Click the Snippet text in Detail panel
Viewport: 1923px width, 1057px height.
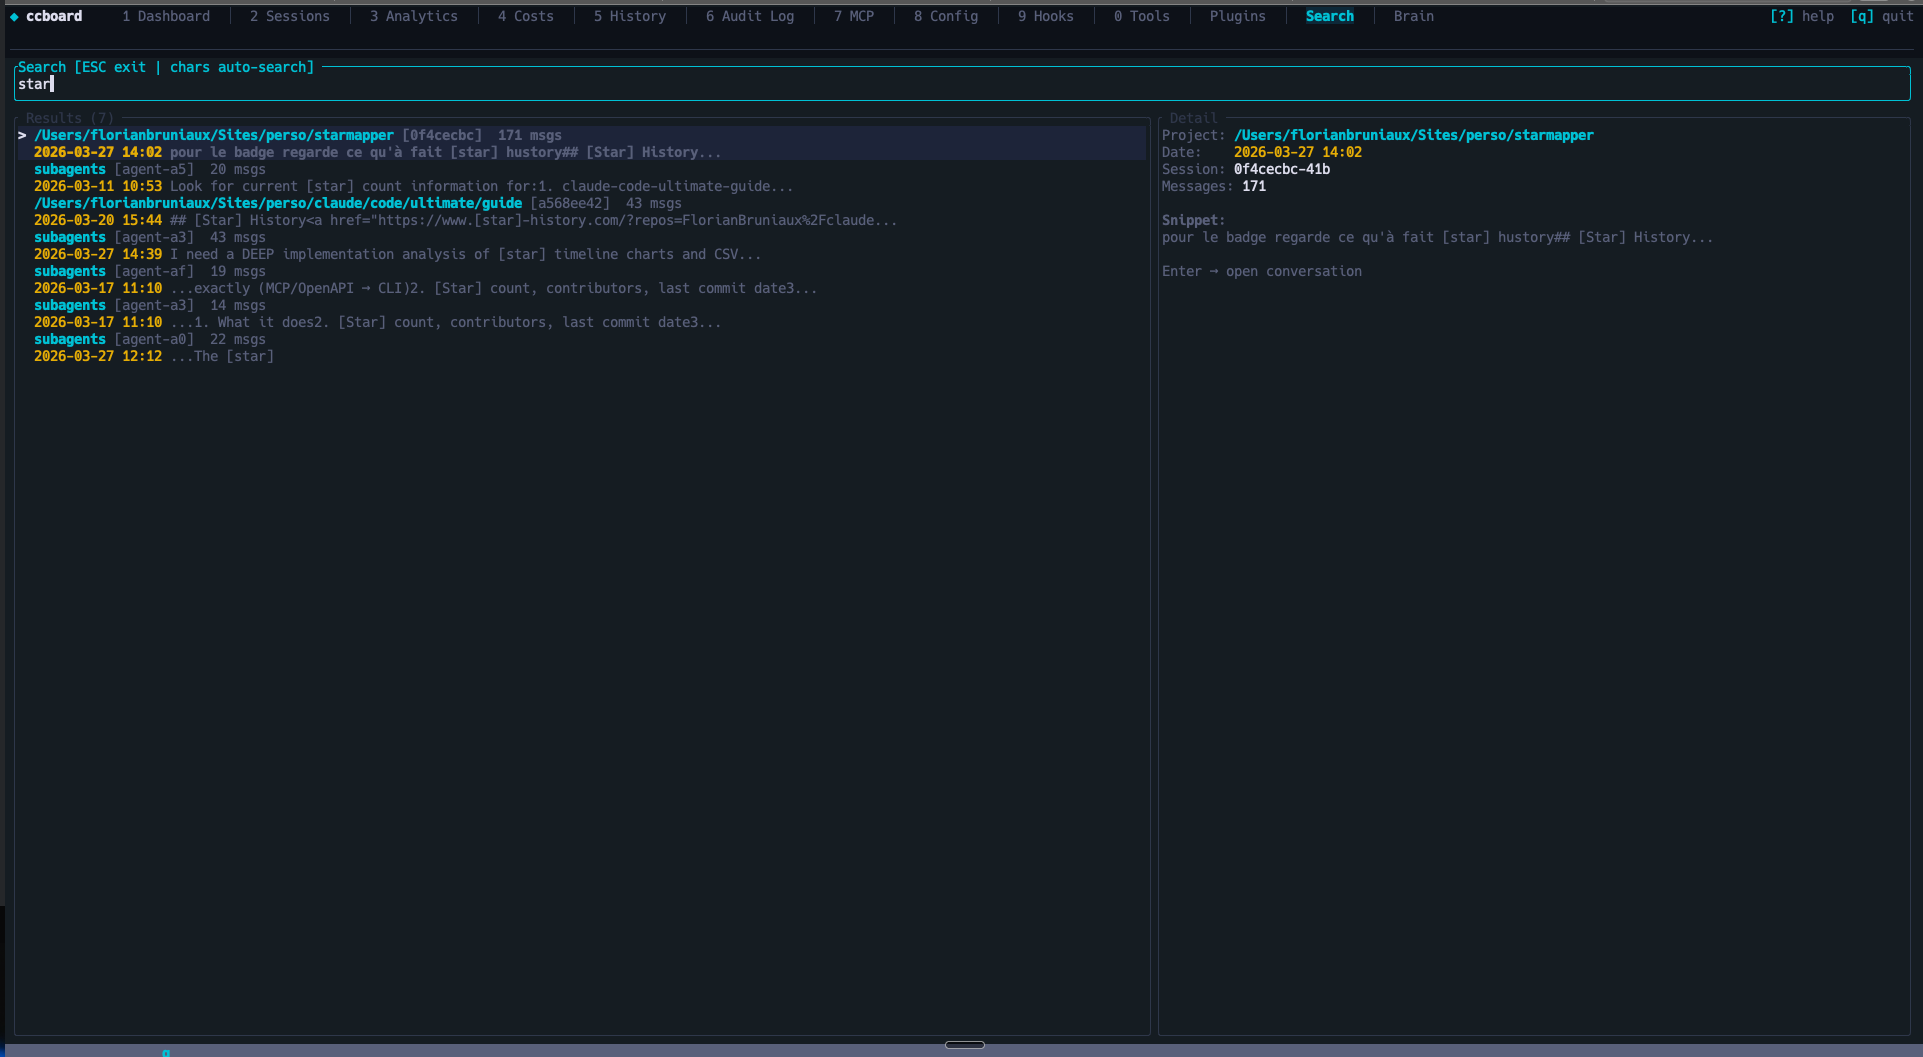1437,237
